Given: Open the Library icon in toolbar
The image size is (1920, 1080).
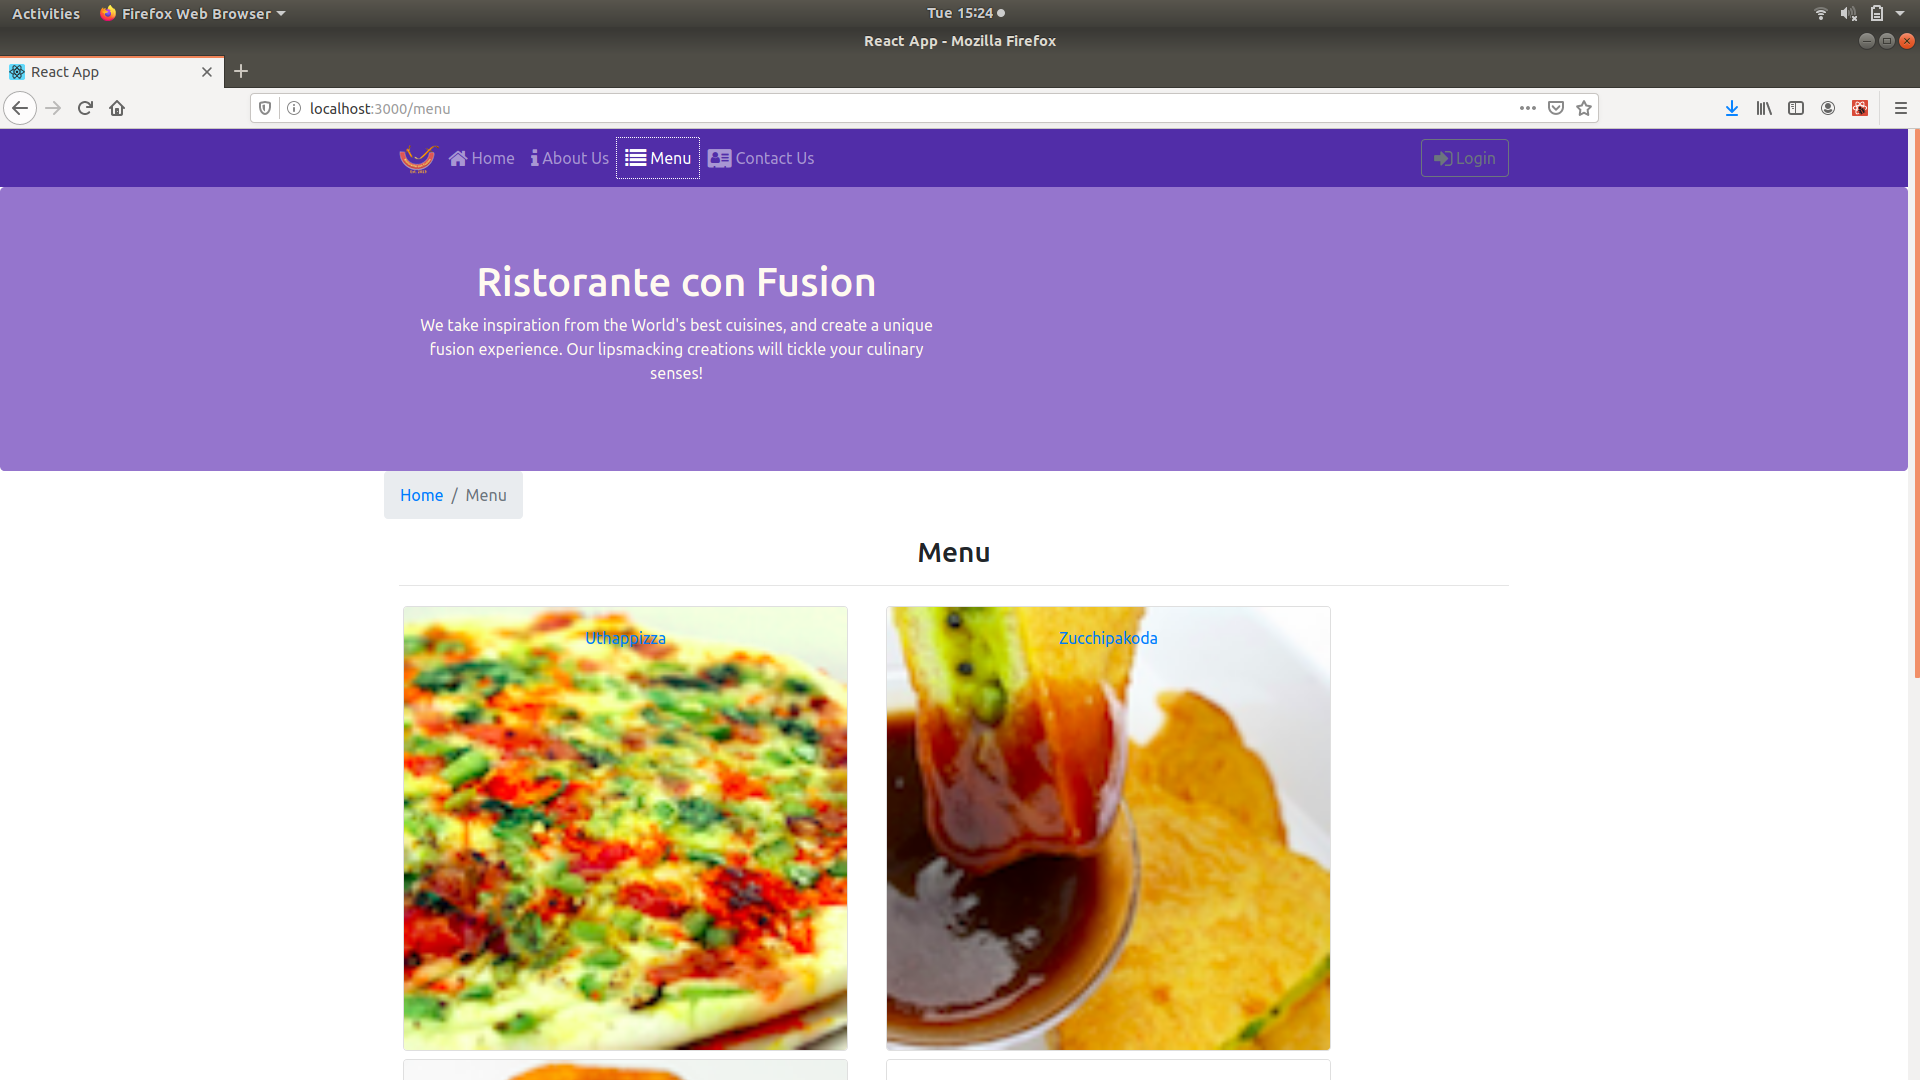Looking at the screenshot, I should [x=1764, y=108].
